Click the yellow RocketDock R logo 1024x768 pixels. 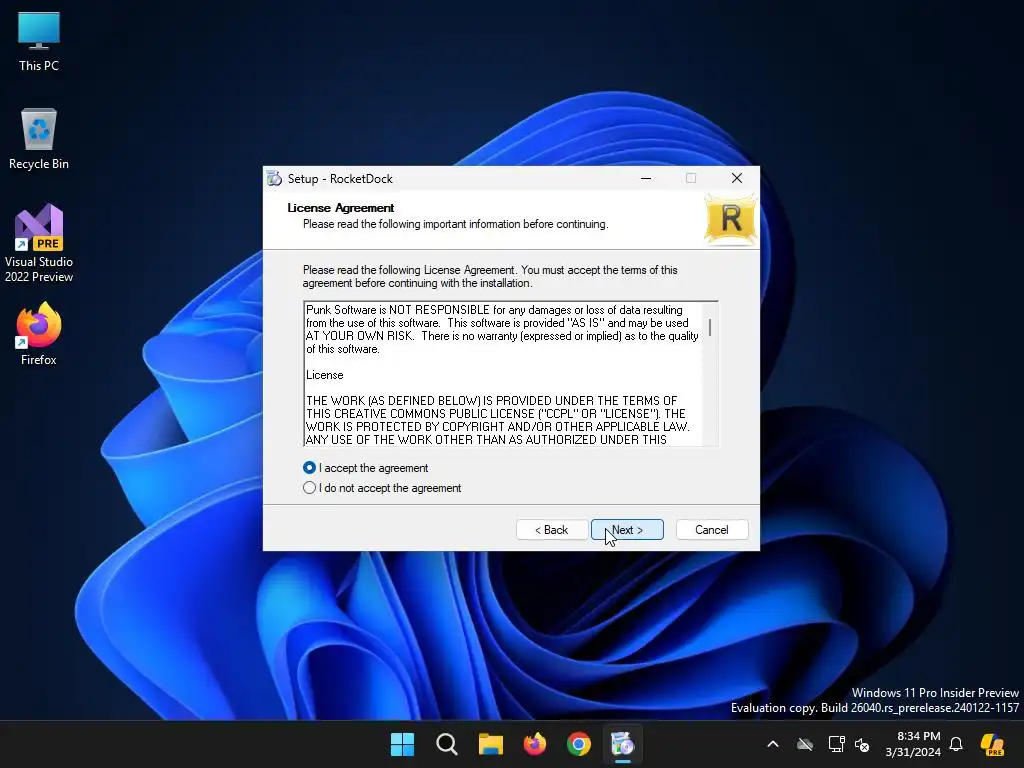[x=731, y=219]
